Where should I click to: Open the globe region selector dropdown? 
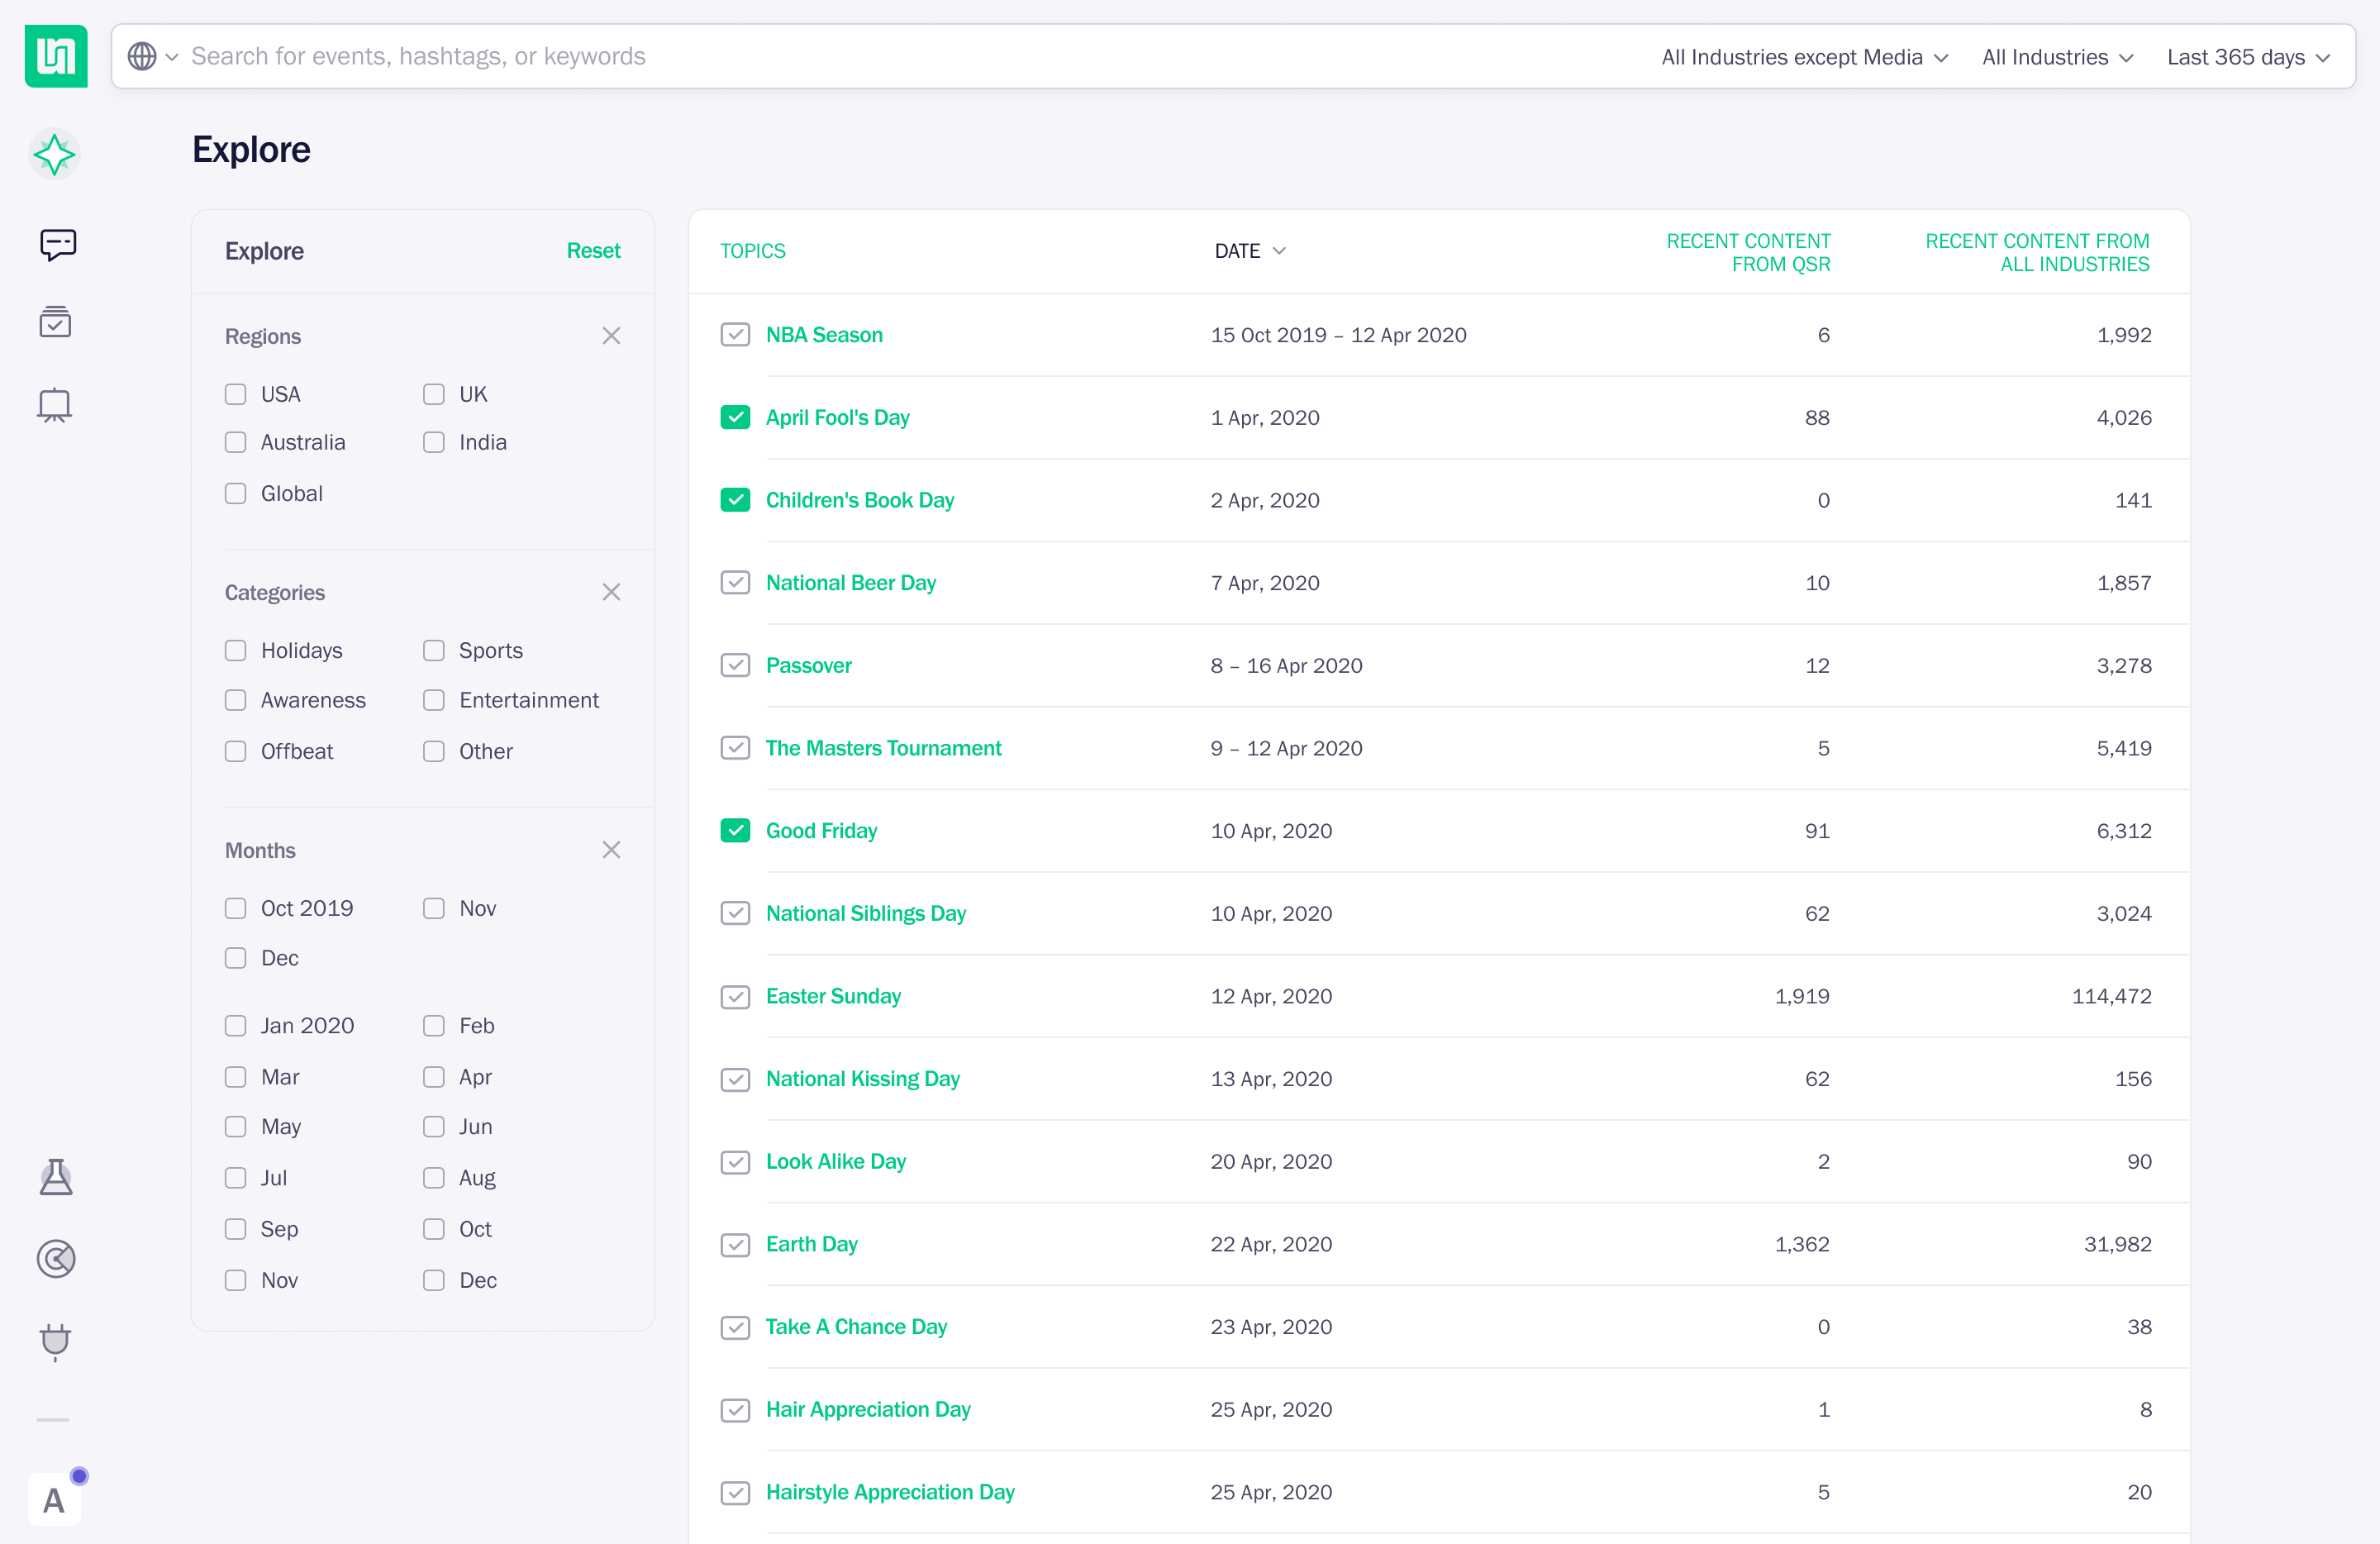click(x=152, y=56)
